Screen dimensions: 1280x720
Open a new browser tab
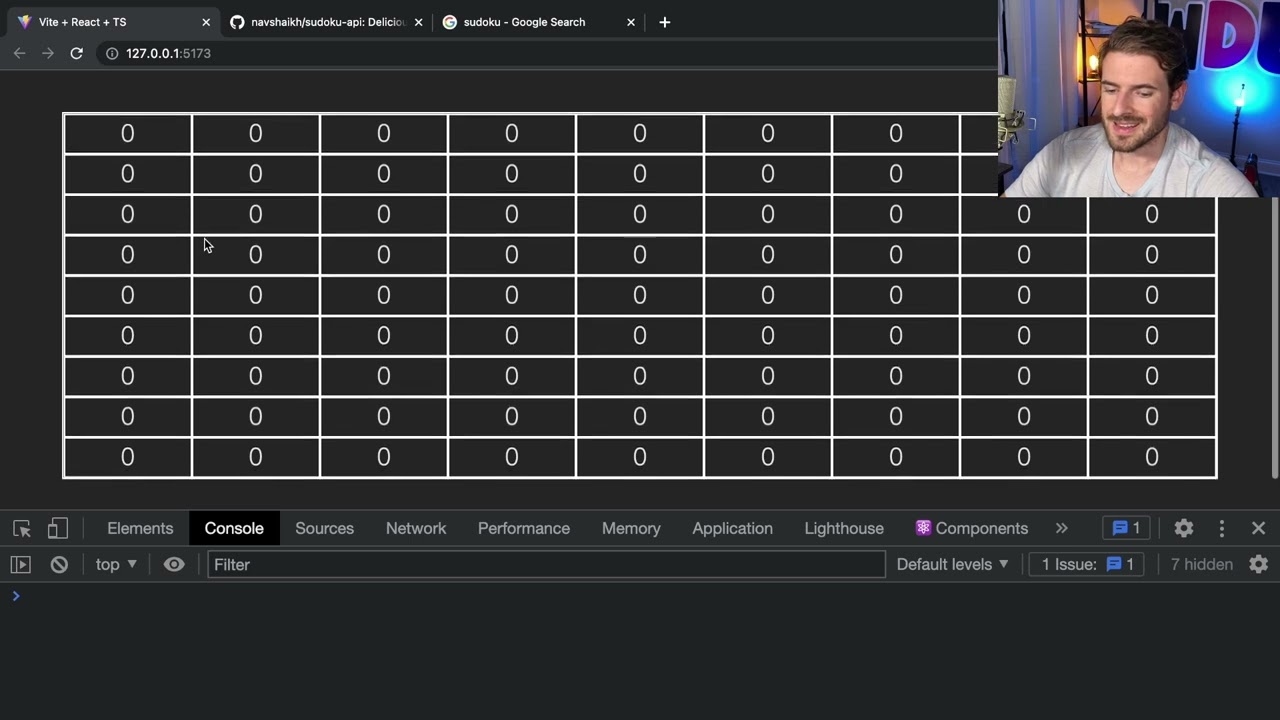coord(665,22)
